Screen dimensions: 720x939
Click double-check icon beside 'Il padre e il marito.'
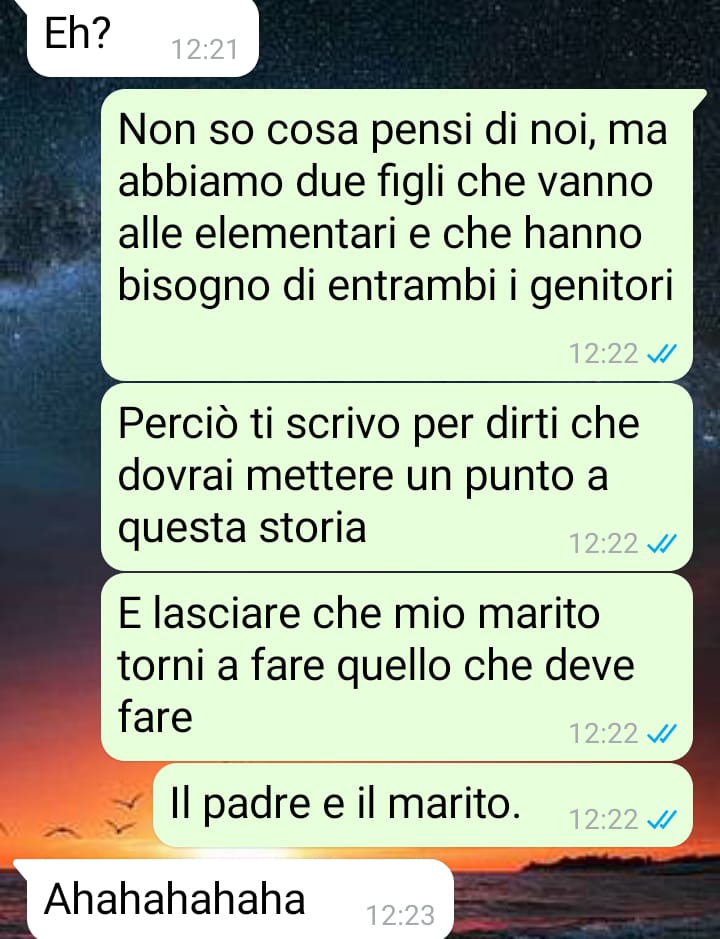point(662,819)
